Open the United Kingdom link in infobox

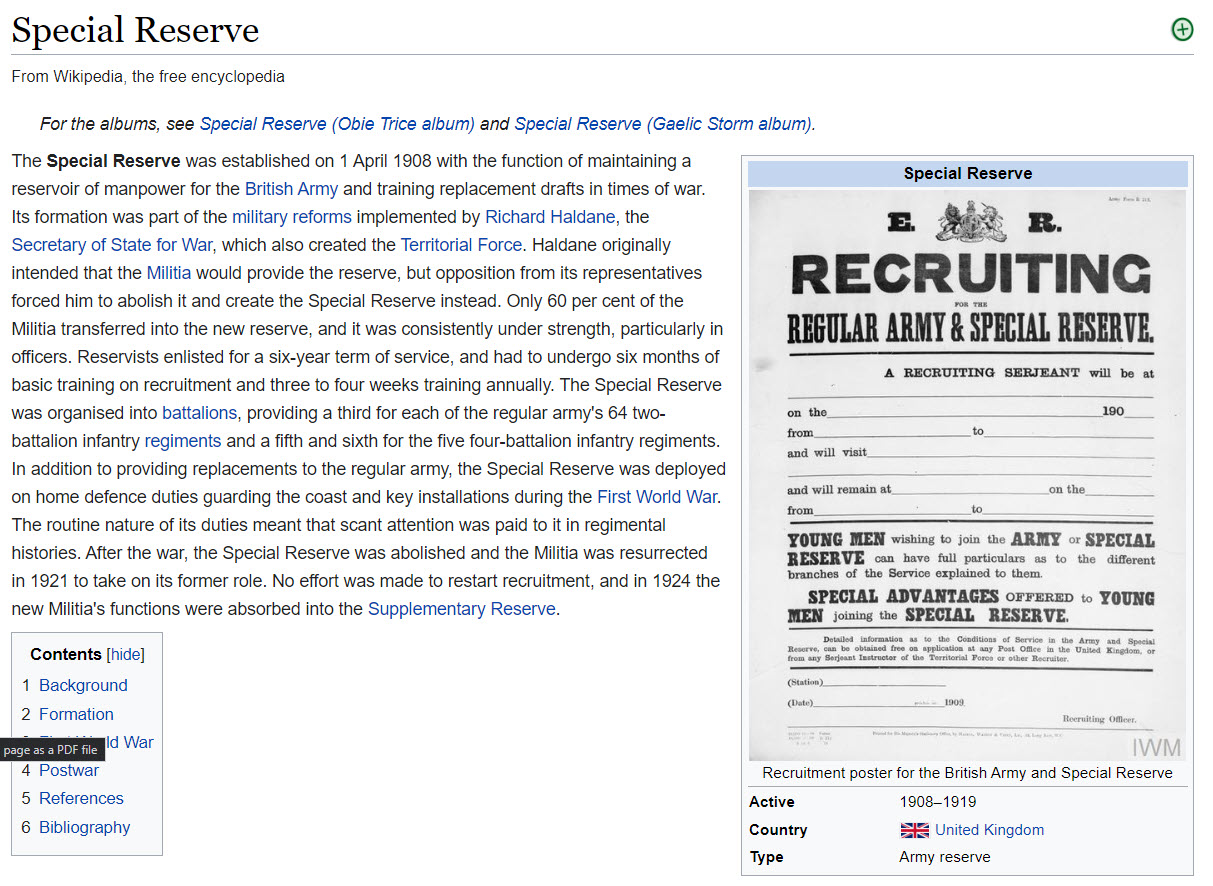989,830
